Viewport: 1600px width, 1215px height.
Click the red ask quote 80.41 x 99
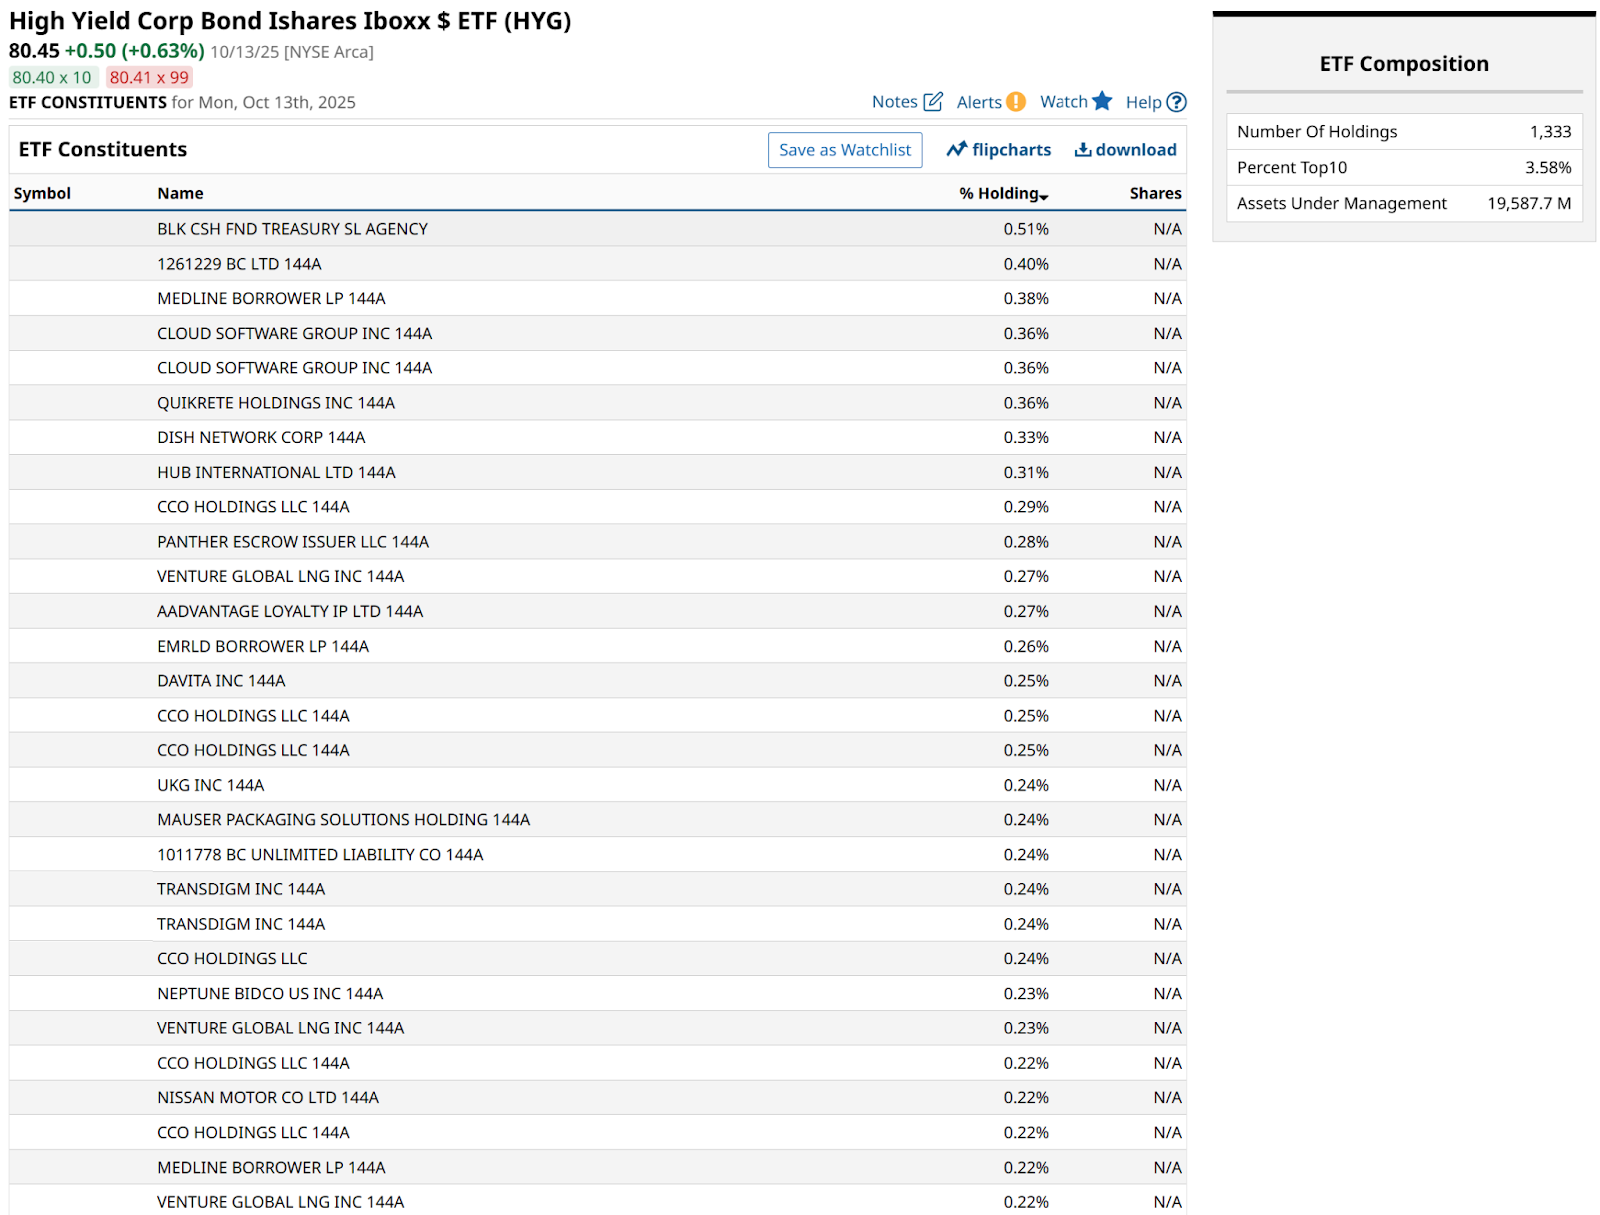click(x=149, y=78)
